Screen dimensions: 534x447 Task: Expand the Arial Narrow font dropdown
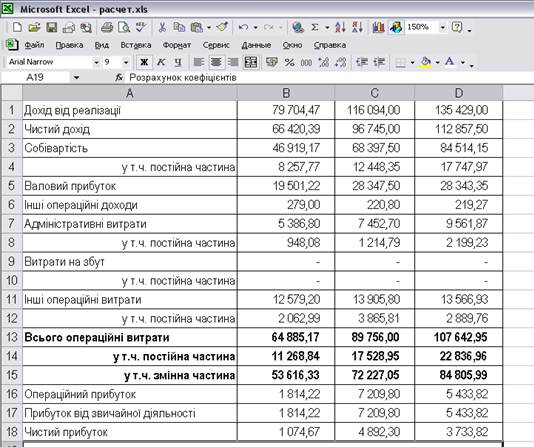[96, 62]
